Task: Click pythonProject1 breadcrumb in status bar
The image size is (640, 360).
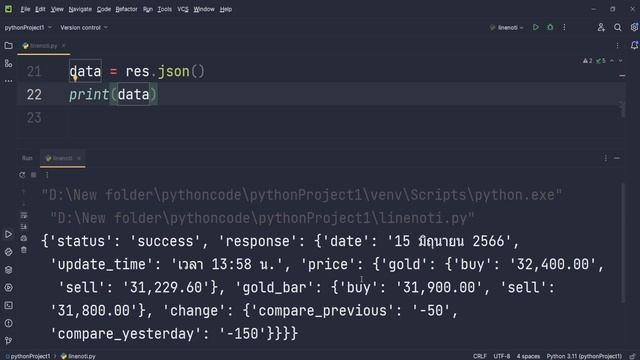Action: click(28, 356)
